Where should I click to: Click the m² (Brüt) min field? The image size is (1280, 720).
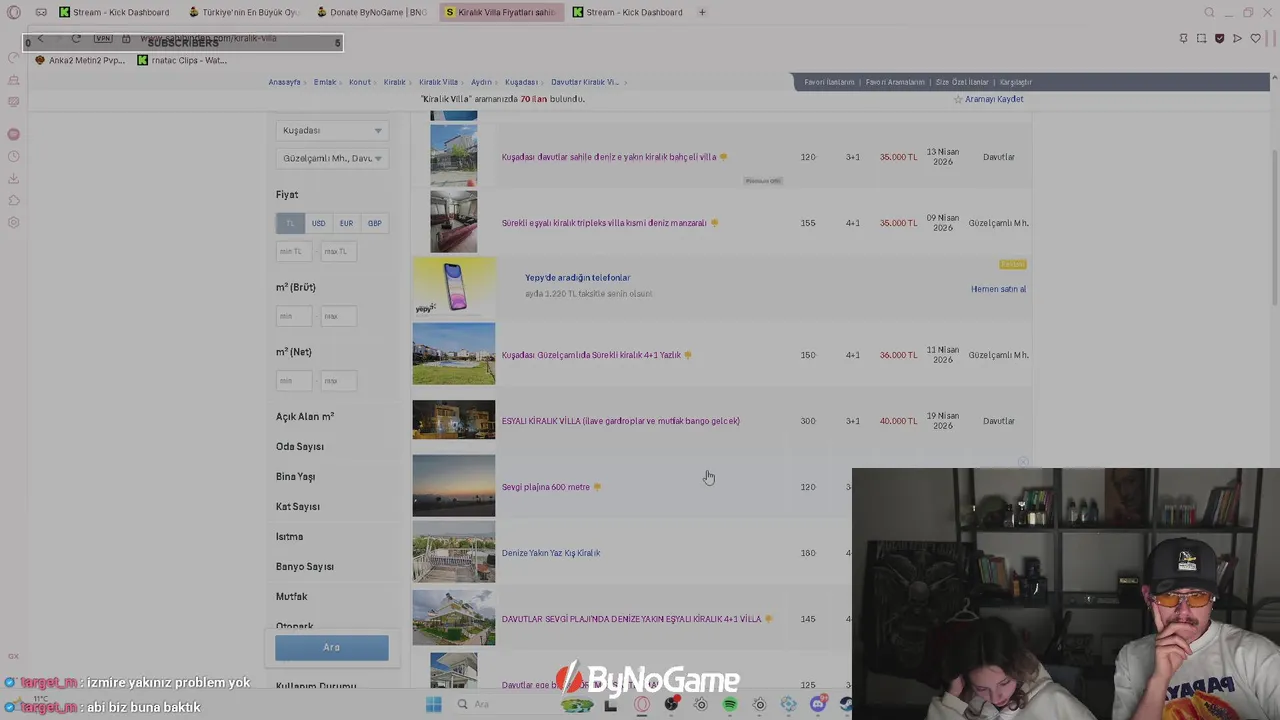(x=296, y=316)
